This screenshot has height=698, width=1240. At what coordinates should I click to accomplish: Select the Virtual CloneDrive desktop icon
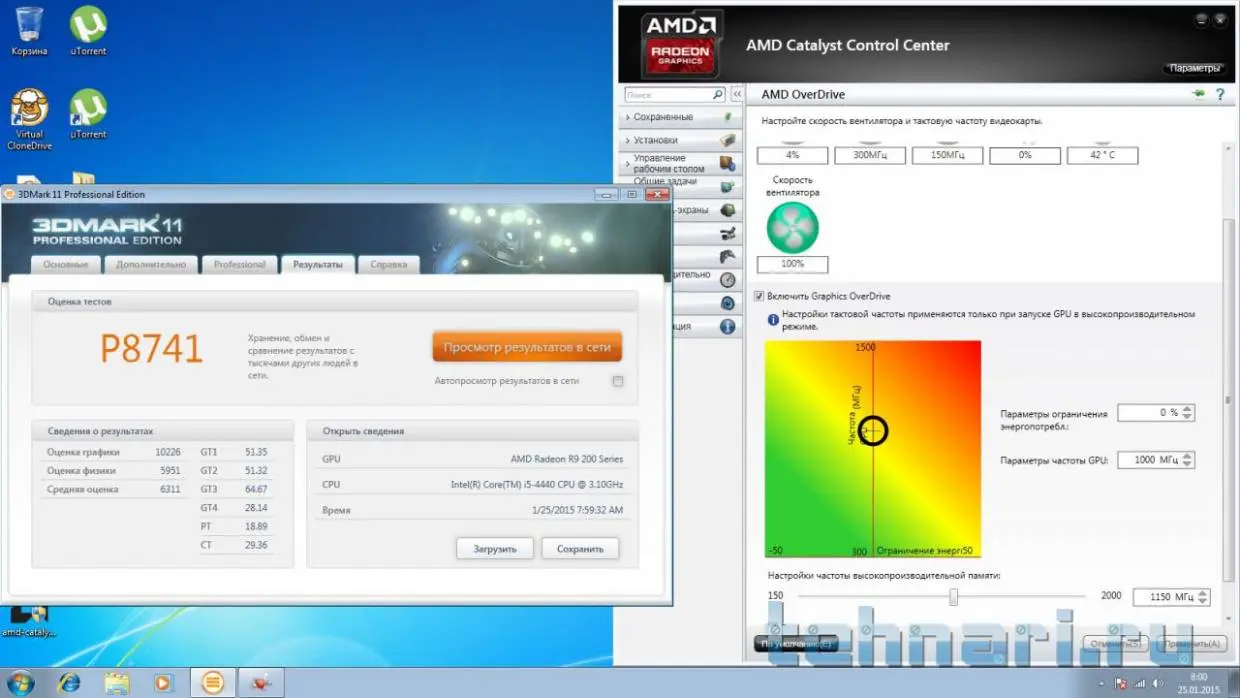pyautogui.click(x=29, y=119)
